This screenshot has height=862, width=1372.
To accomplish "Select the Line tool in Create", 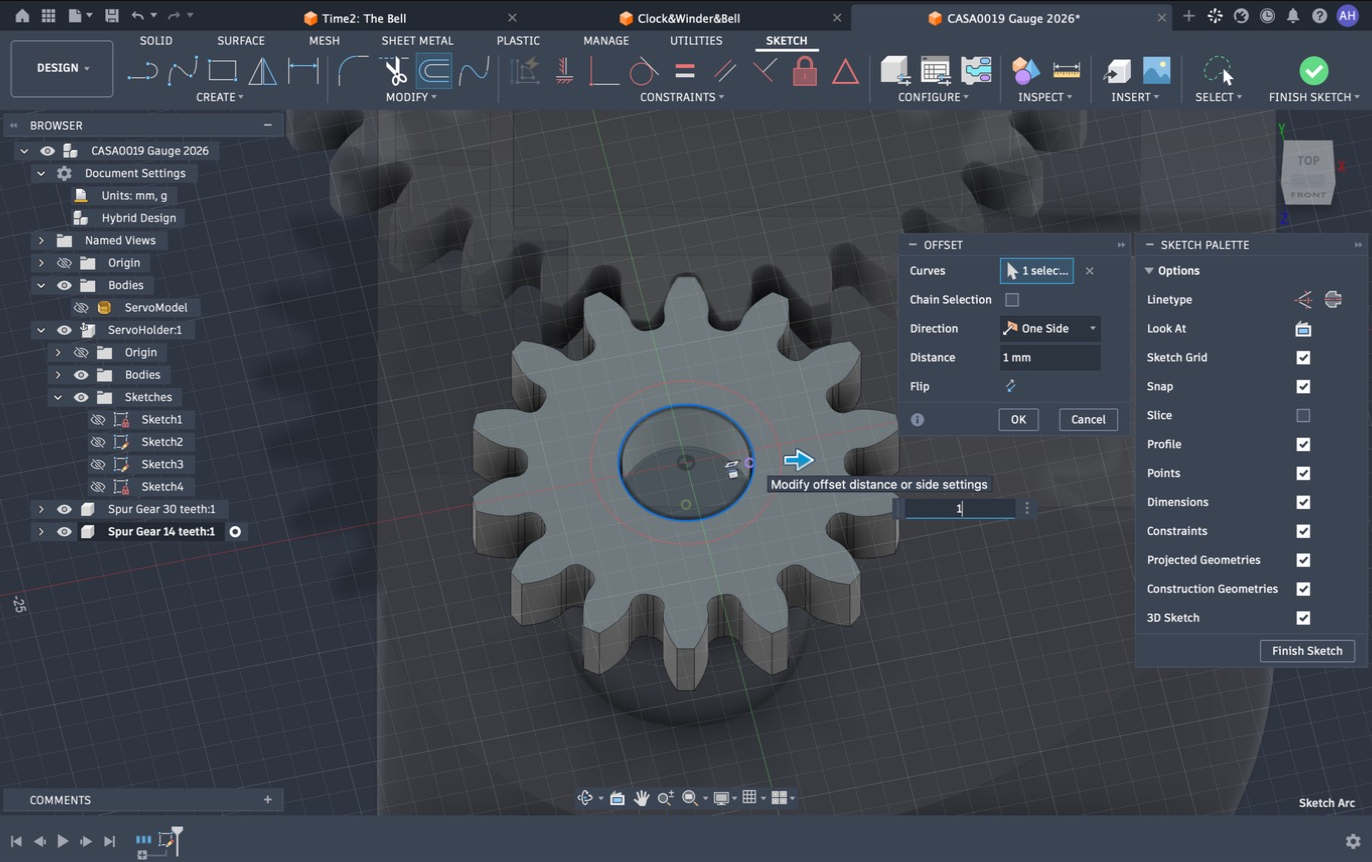I will (142, 70).
